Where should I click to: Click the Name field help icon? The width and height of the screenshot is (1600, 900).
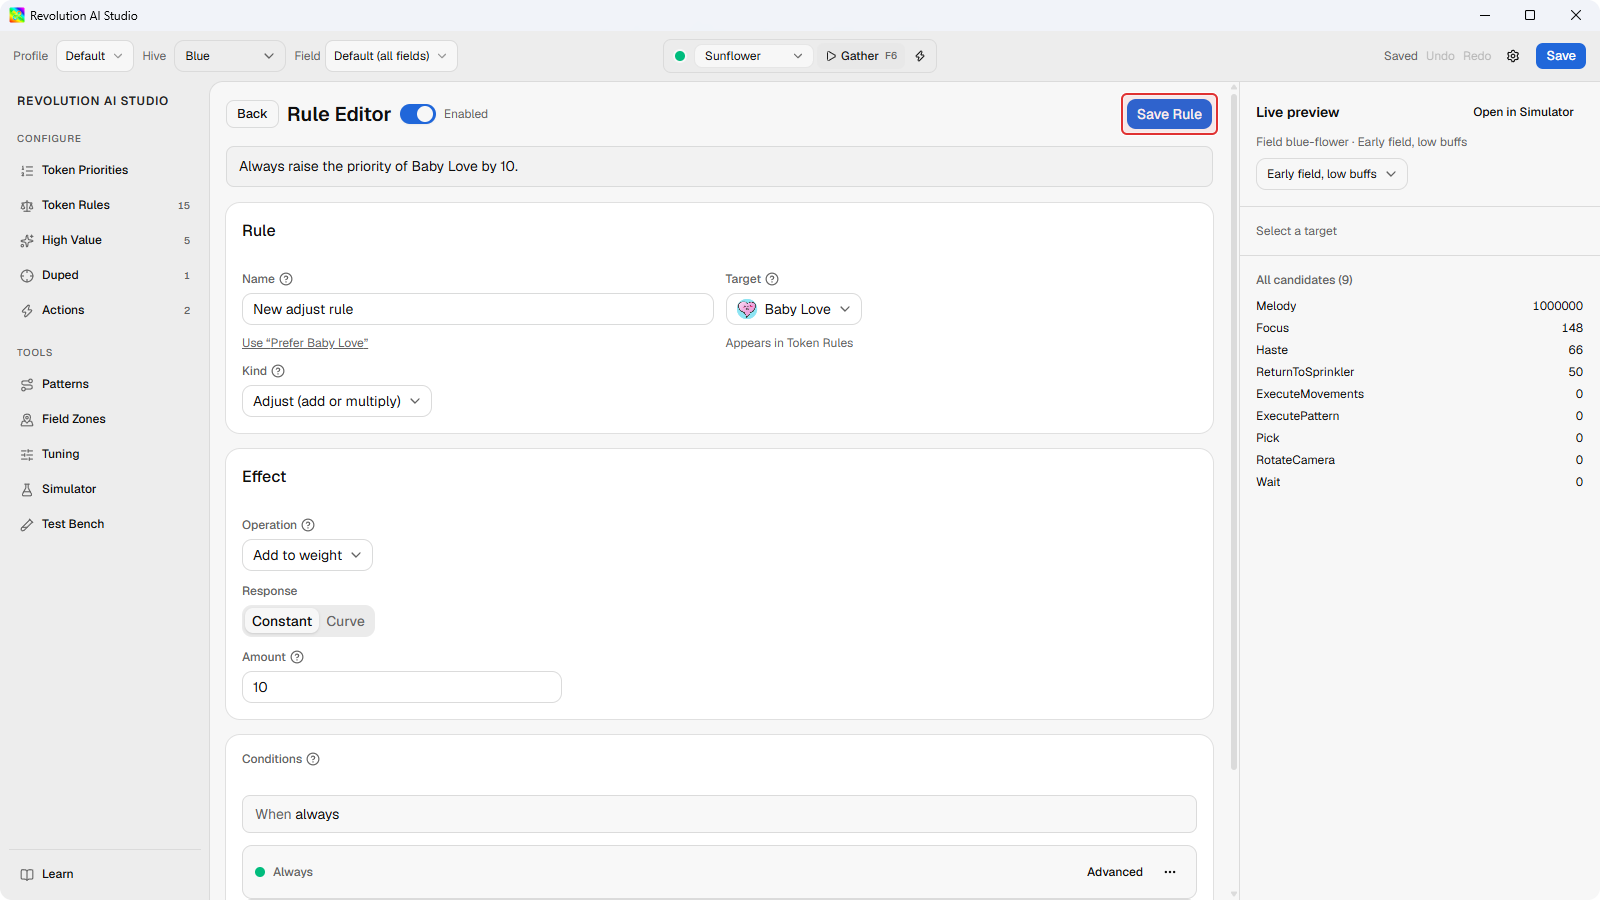point(286,279)
